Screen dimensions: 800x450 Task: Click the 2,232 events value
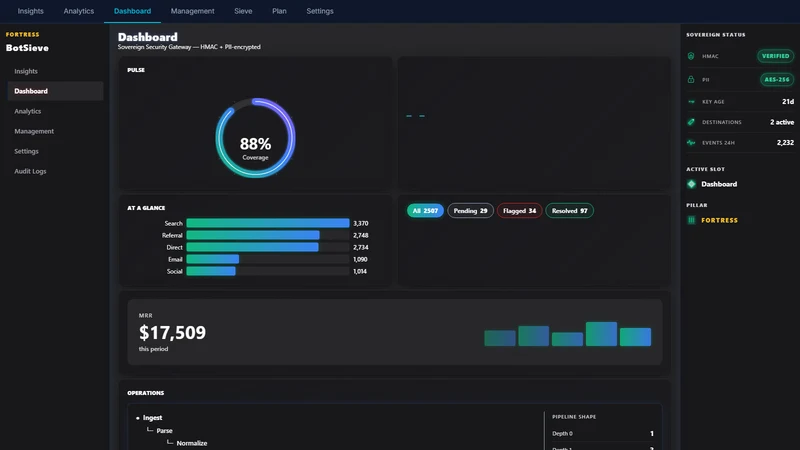coord(785,143)
